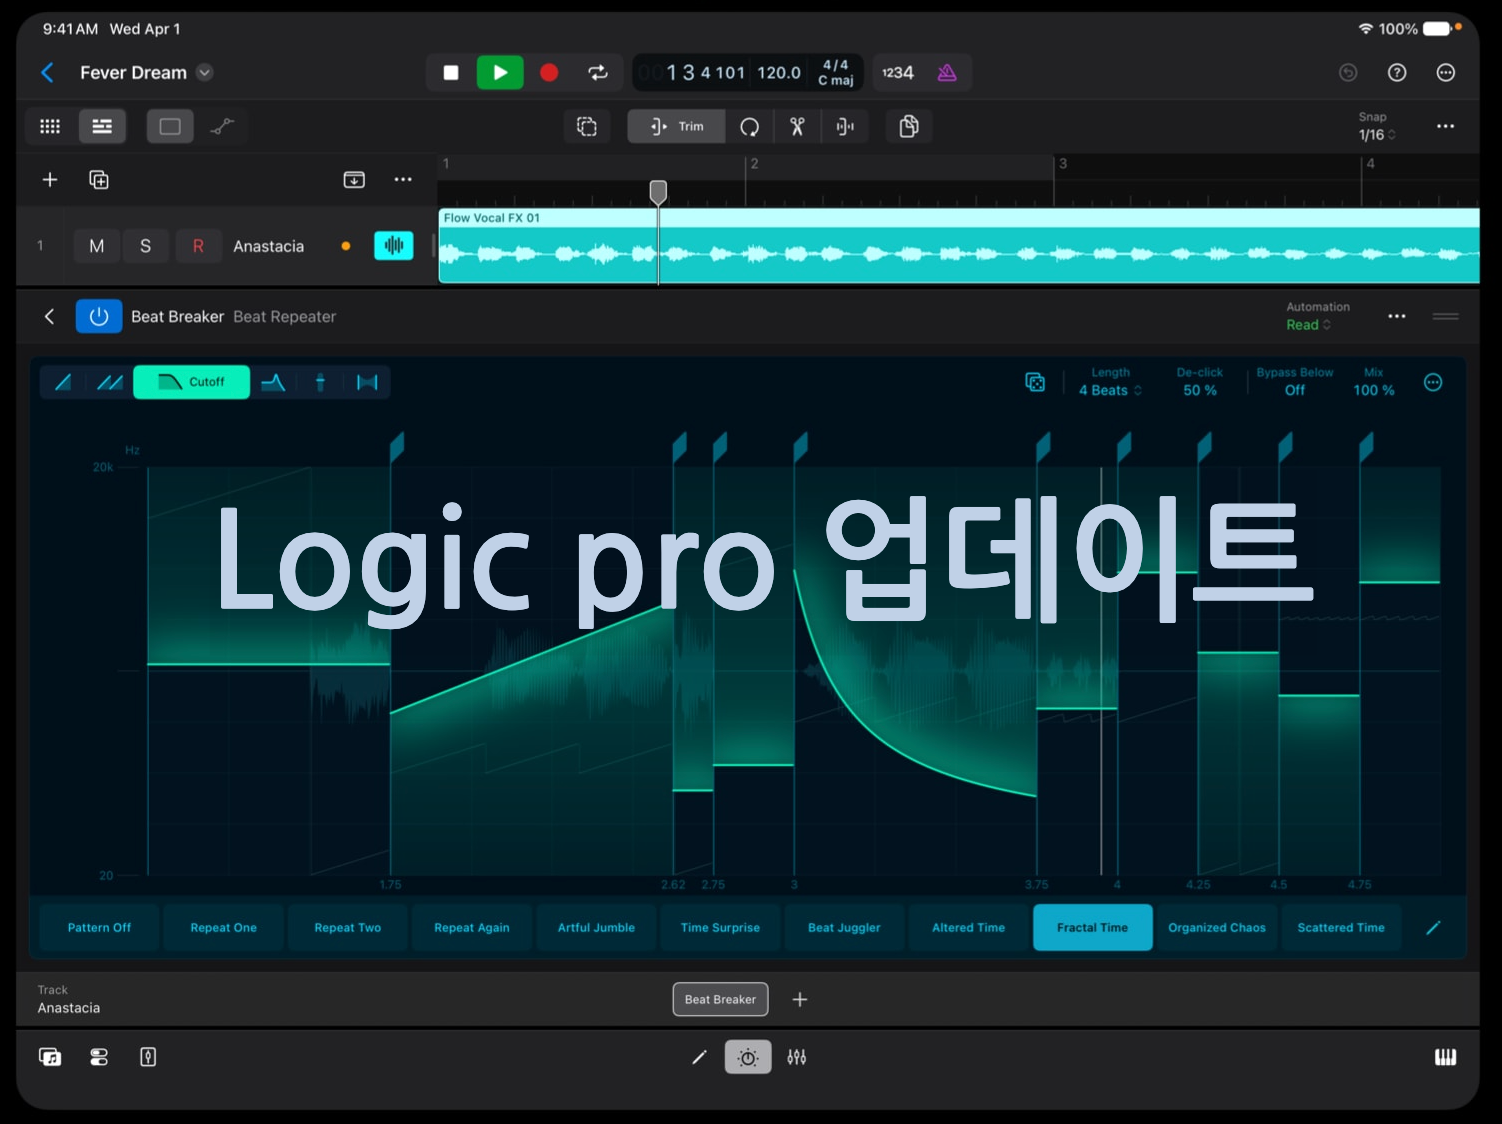Duplicate the track using the duplicate icon
The image size is (1502, 1124).
pos(99,179)
